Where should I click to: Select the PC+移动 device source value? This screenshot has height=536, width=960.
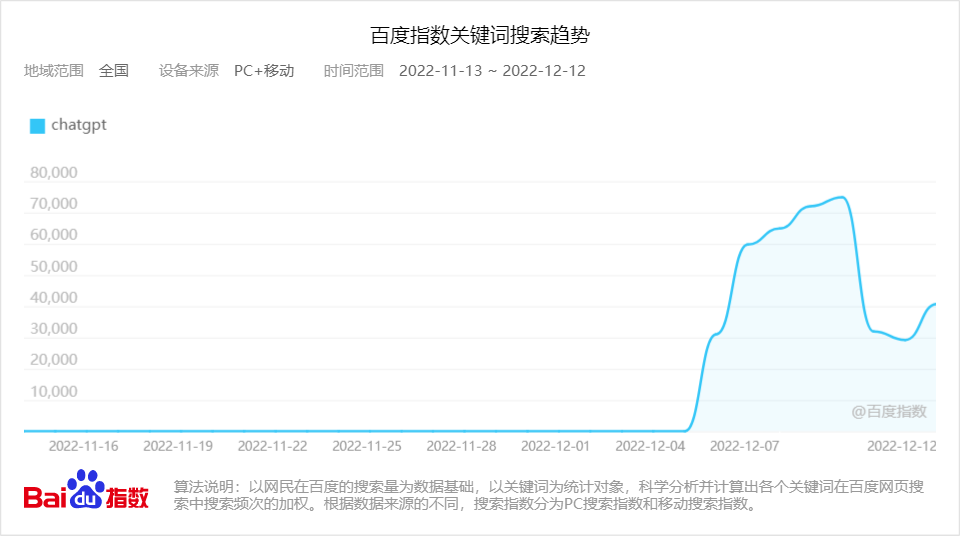pyautogui.click(x=264, y=71)
